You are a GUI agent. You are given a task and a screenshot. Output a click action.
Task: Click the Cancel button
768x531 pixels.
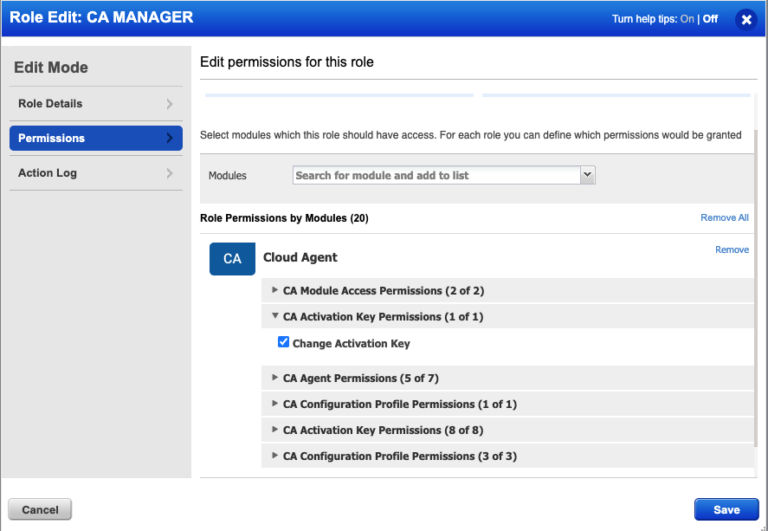pyautogui.click(x=40, y=509)
